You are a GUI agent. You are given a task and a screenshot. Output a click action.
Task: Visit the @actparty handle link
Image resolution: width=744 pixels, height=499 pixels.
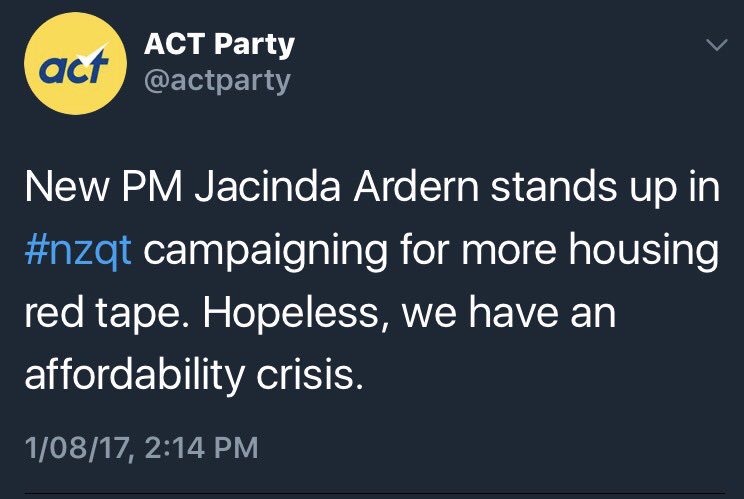(x=217, y=81)
